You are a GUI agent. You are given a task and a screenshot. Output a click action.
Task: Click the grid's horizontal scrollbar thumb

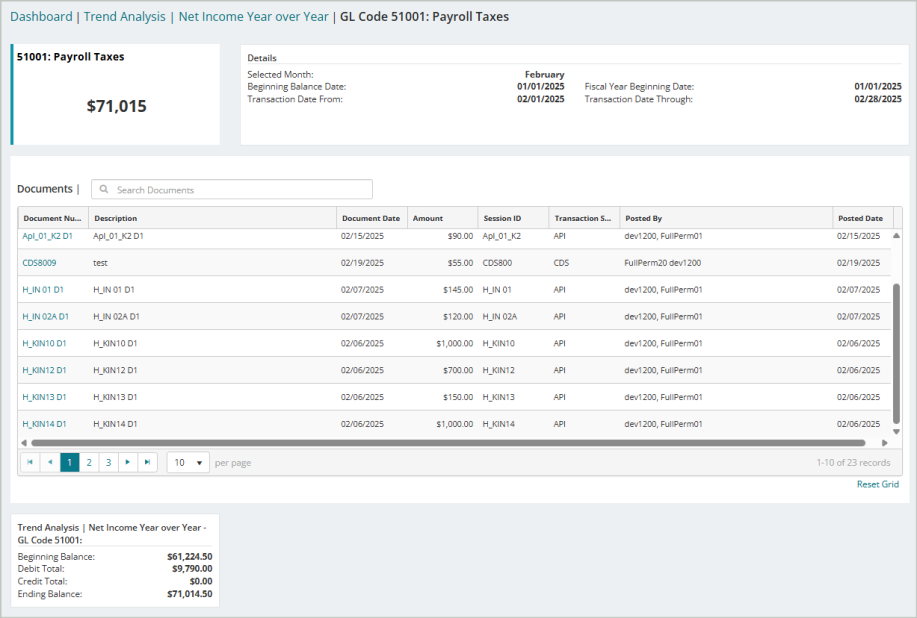[448, 443]
